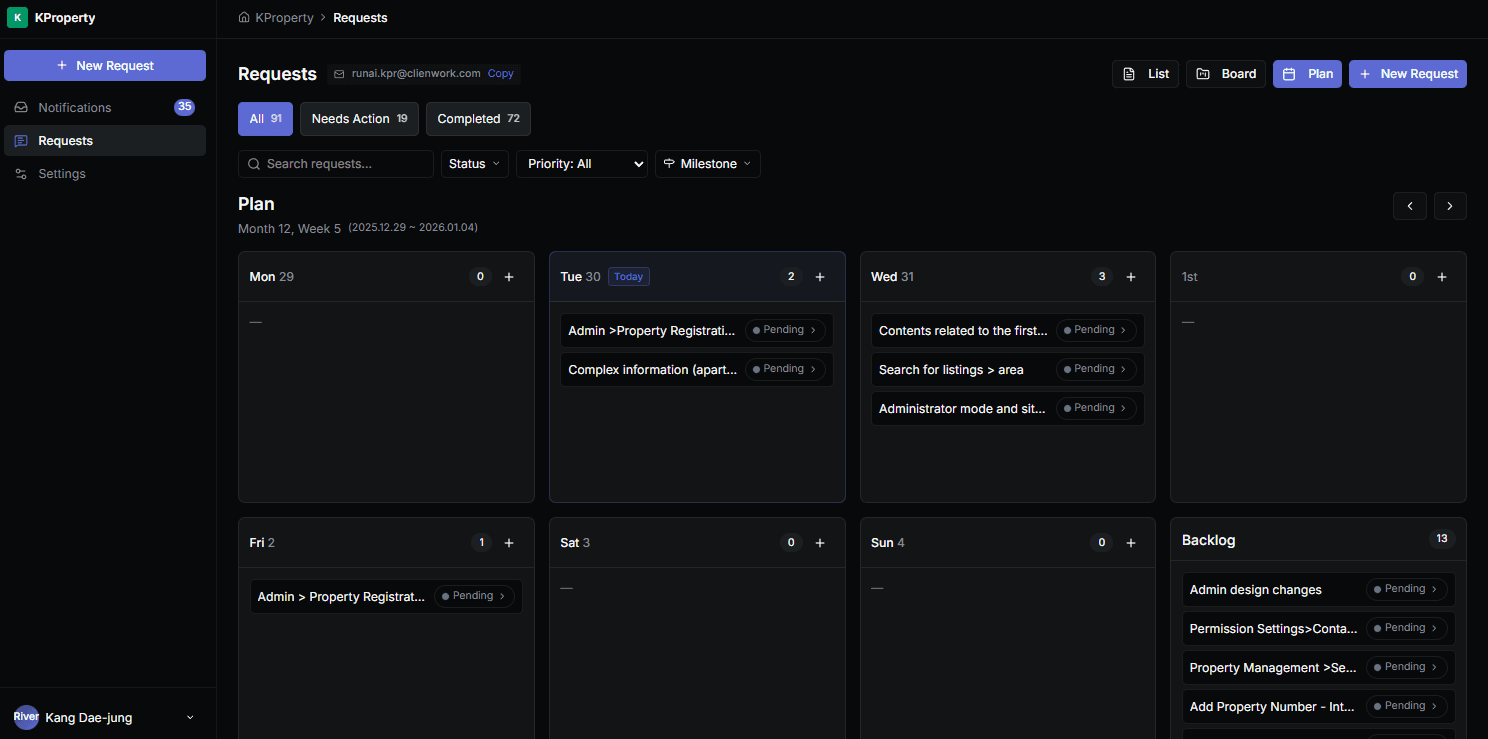
Task: Open Pending status of Admin design changes
Action: pyautogui.click(x=1406, y=590)
